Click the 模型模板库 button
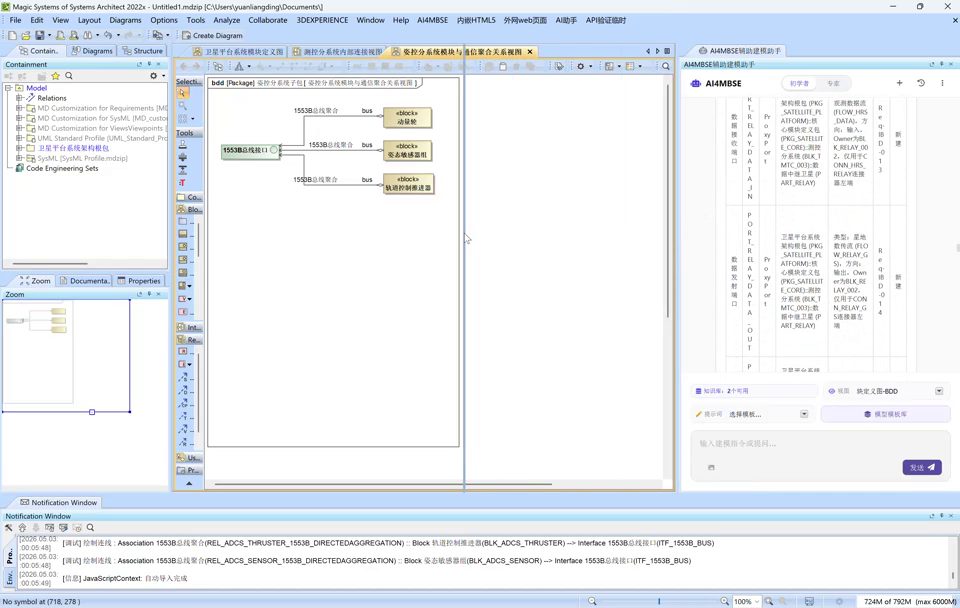This screenshot has height=608, width=960. 885,415
